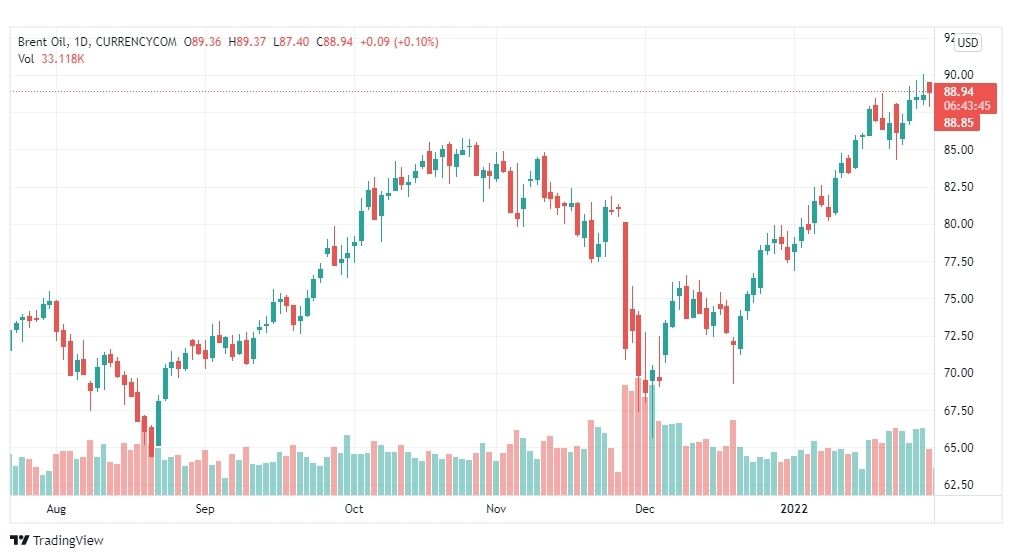The width and height of the screenshot is (1012, 558).
Task: Click the CURRENCYCOM exchange label
Action: (x=136, y=42)
